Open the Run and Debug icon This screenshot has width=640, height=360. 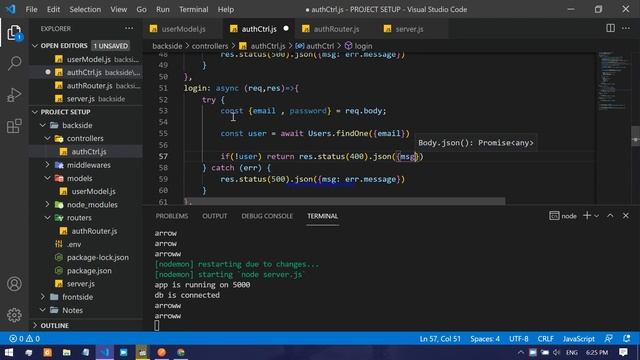(14, 95)
